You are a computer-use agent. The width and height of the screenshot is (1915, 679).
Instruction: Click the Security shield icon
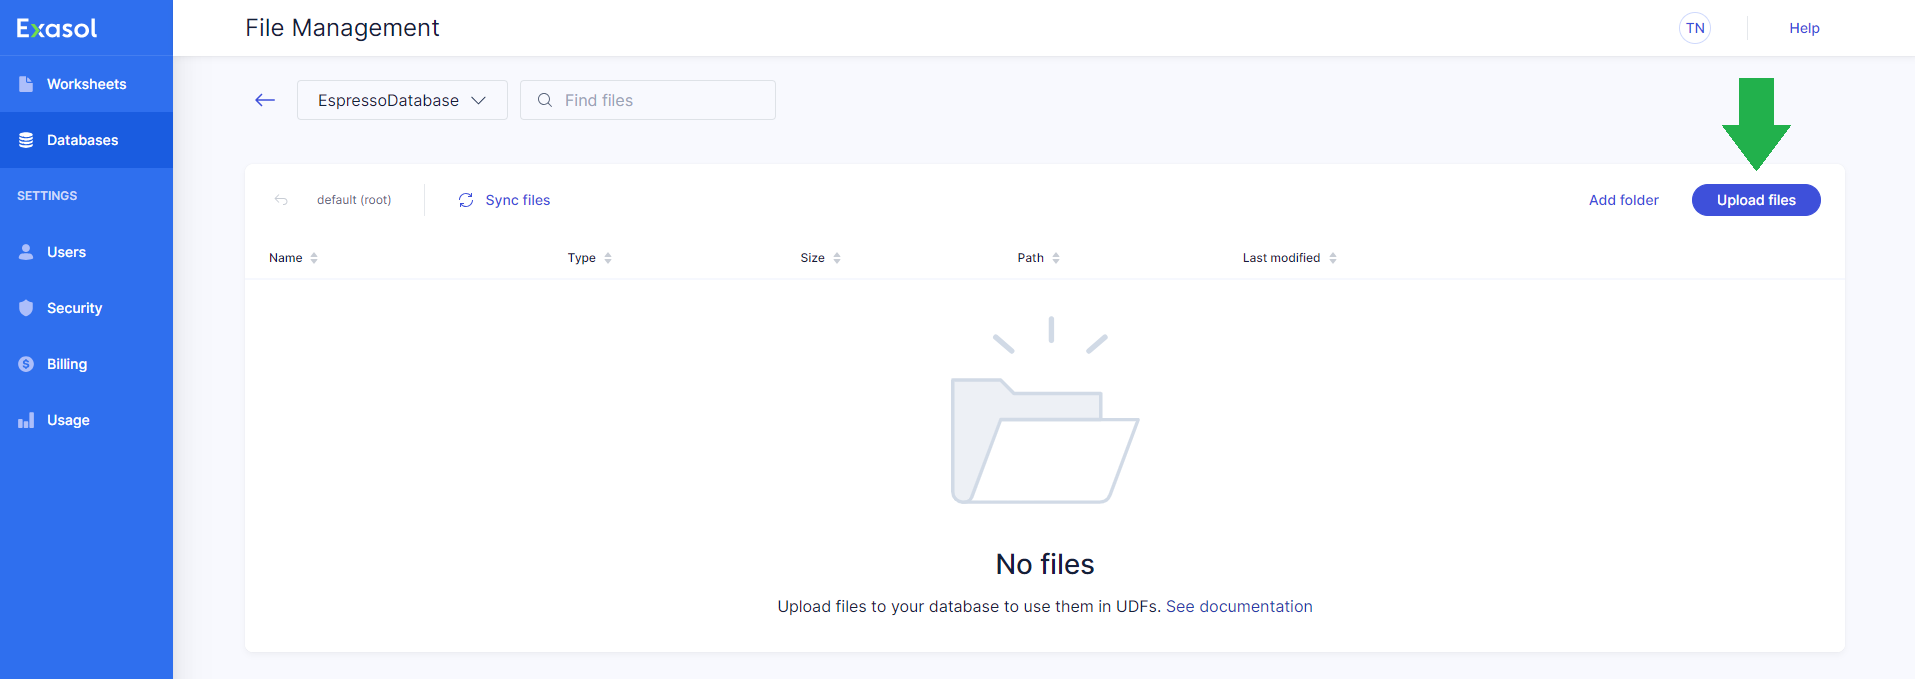26,308
